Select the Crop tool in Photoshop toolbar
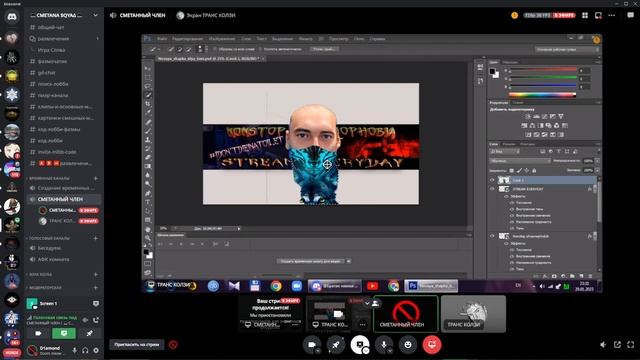The height and width of the screenshot is (360, 640). point(148,104)
